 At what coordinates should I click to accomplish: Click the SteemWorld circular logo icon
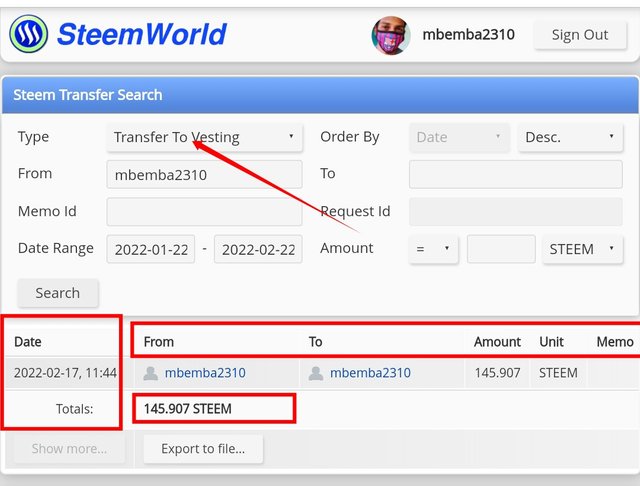(x=29, y=34)
